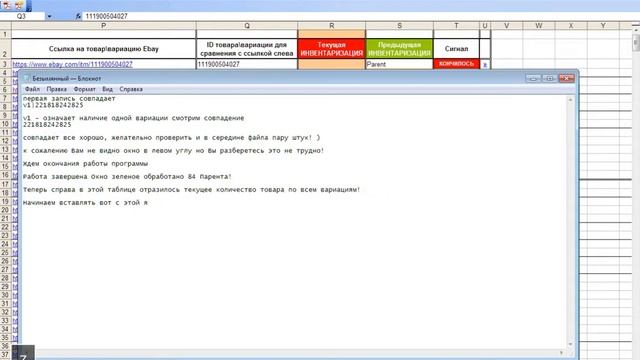Click the second Excel toolbar icon with yellow accent
This screenshot has height=360, width=640.
[x=19, y=5]
